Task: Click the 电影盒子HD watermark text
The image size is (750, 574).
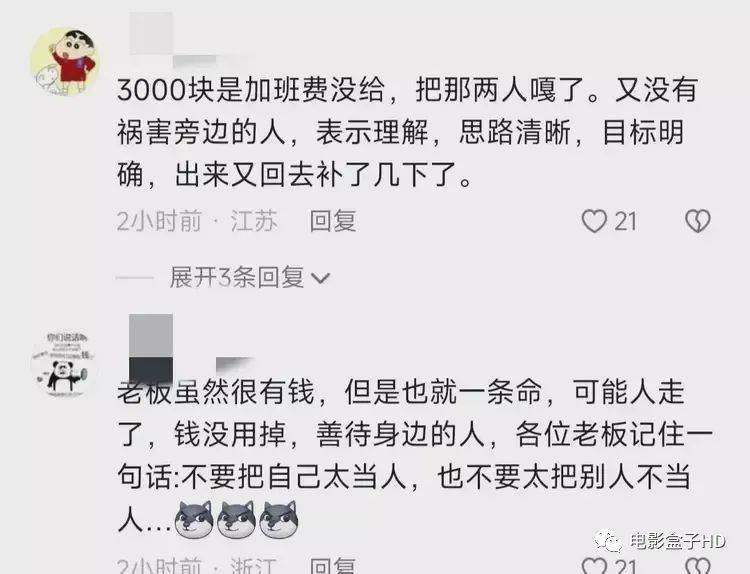Action: click(x=677, y=541)
